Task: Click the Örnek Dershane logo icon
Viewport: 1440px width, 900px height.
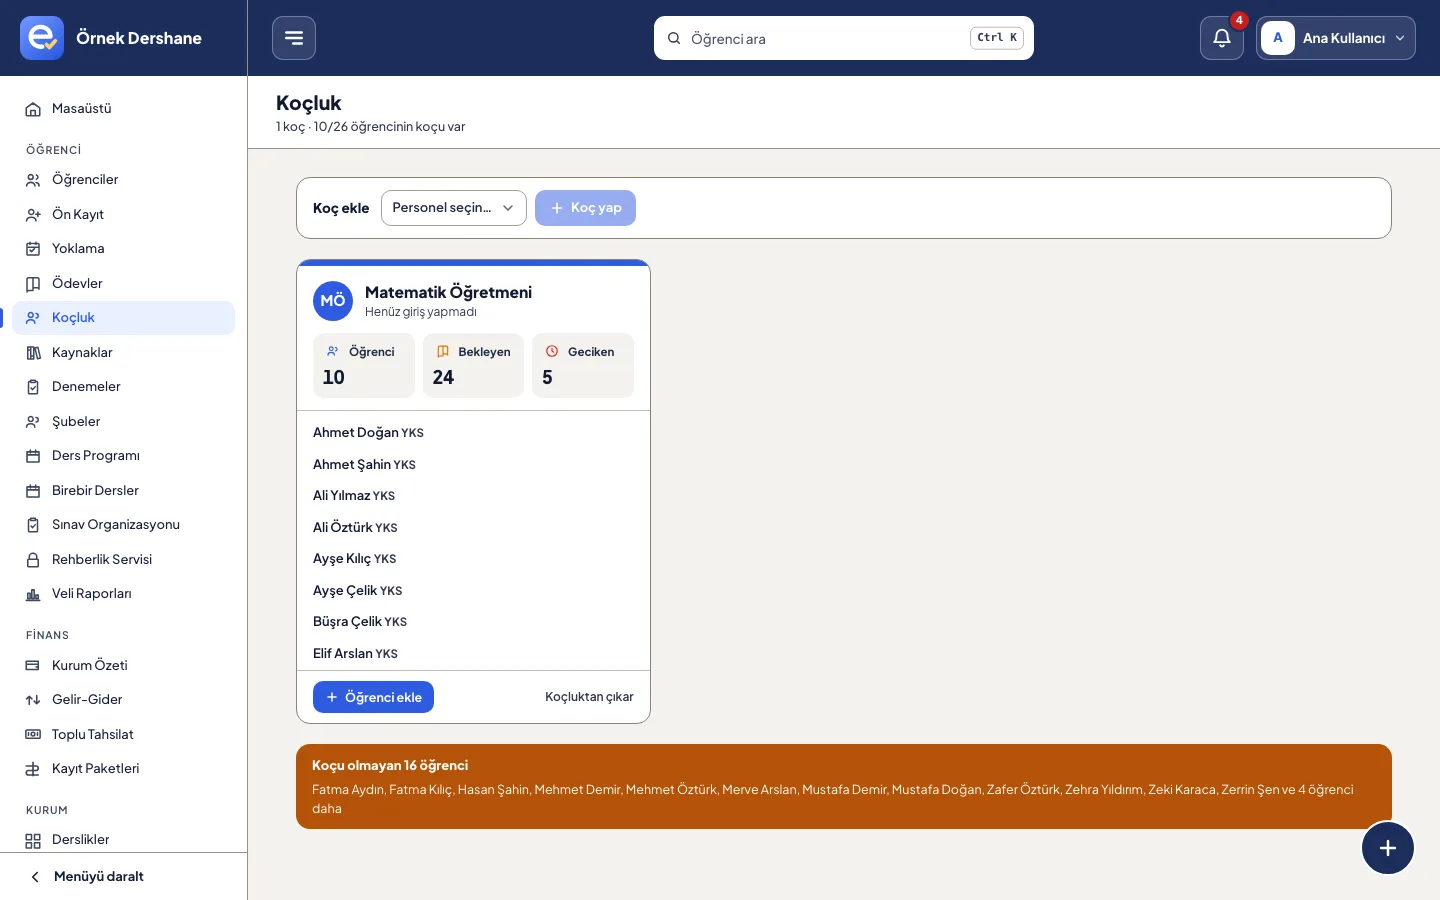Action: (42, 38)
